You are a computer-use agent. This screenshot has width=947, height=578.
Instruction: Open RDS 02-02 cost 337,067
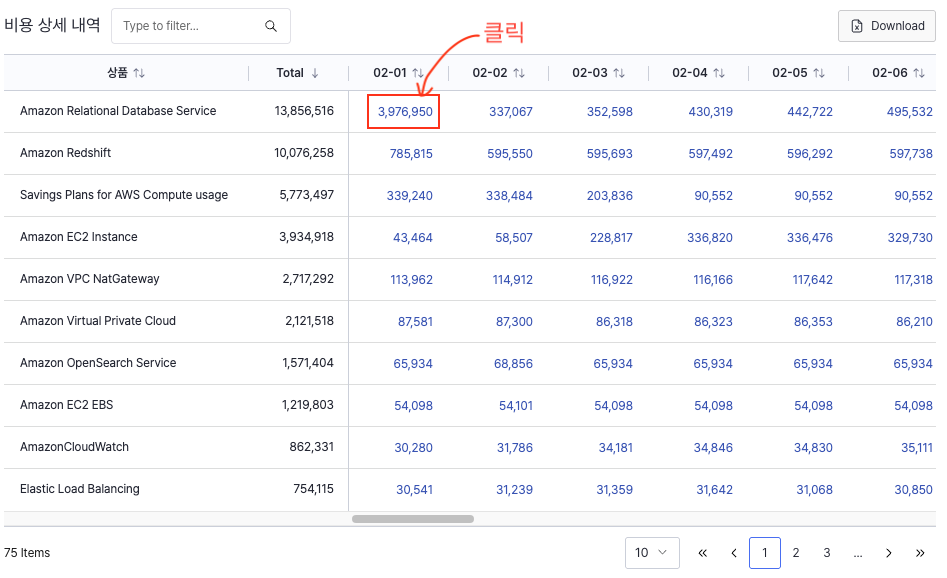(x=511, y=112)
